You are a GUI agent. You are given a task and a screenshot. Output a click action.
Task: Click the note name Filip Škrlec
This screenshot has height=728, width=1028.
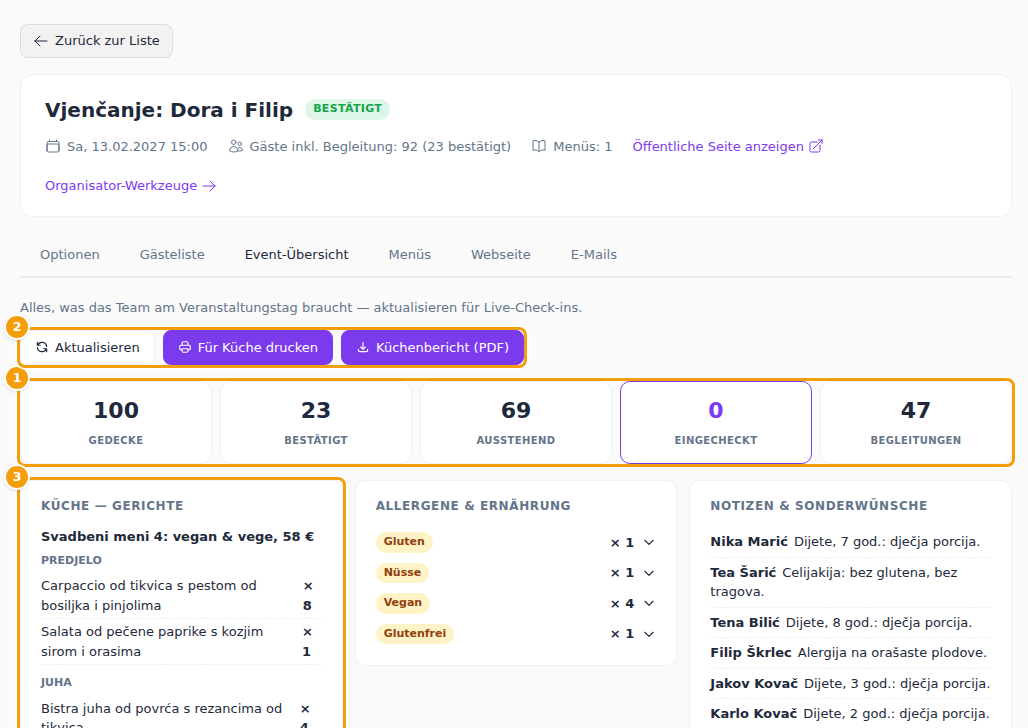751,653
